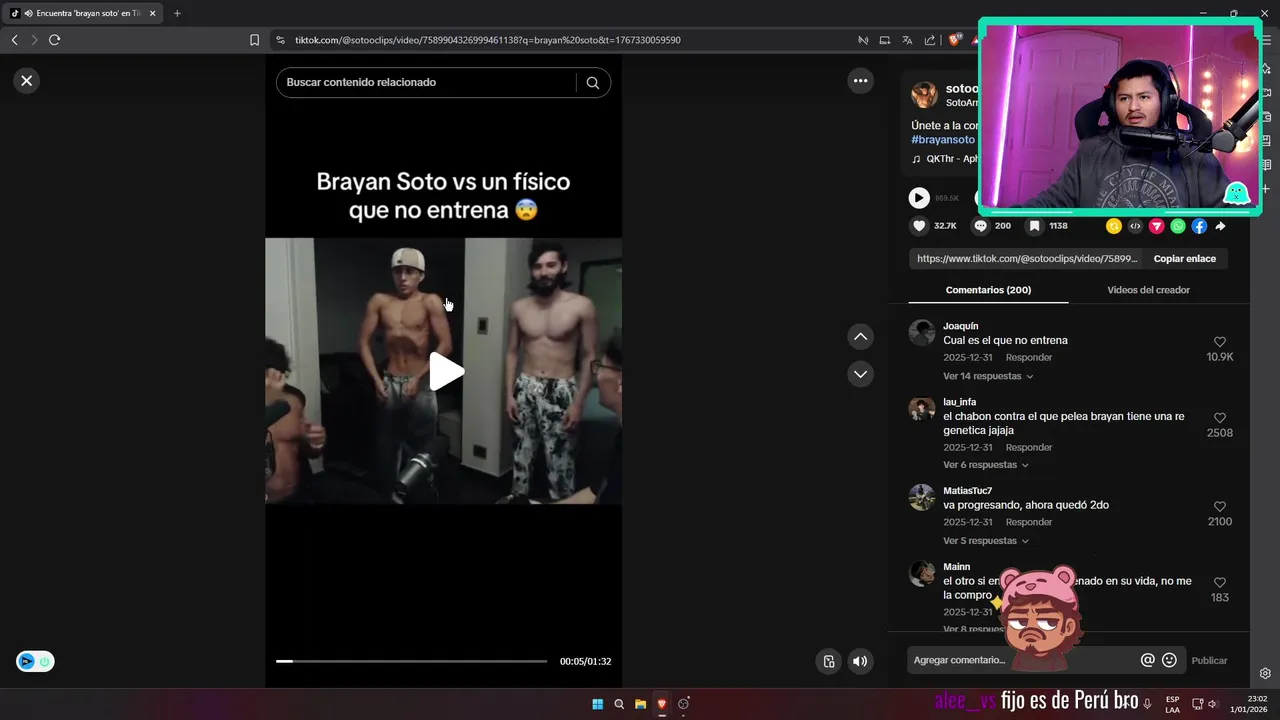Click the red send-to-friends icon
This screenshot has height=720, width=1280.
(x=1156, y=226)
